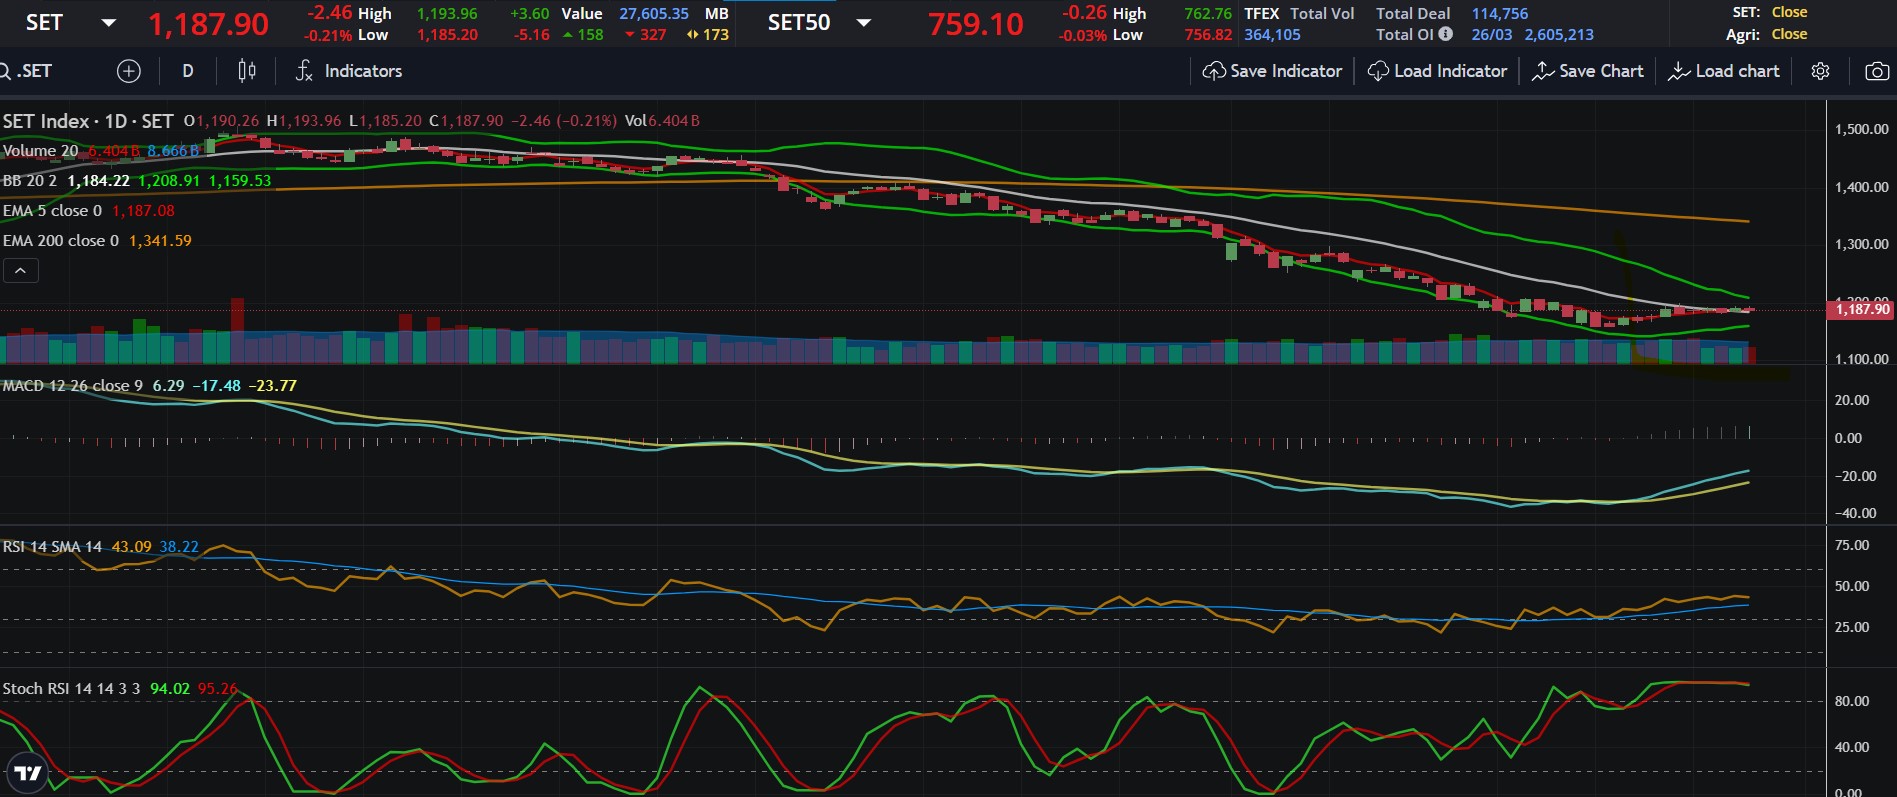
Task: Click the SET market status Close
Action: [x=1789, y=13]
